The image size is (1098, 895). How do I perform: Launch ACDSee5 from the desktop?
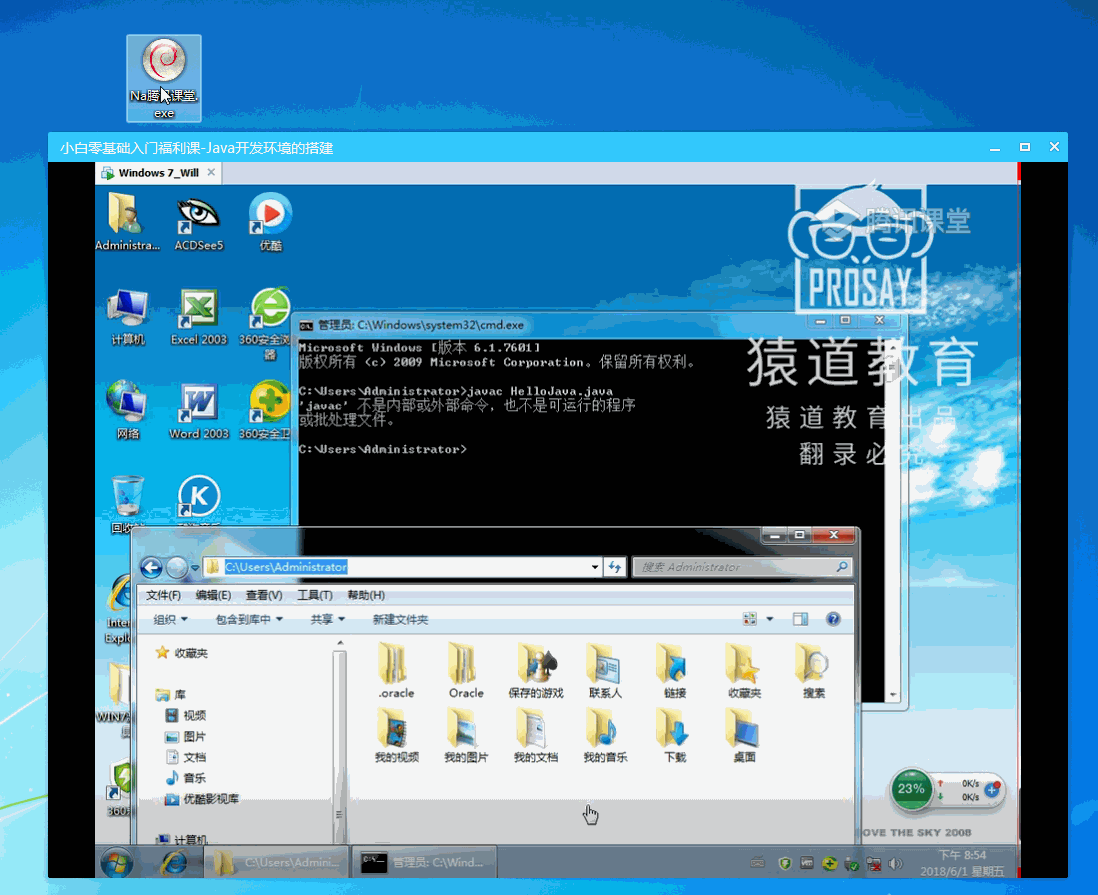pos(199,222)
